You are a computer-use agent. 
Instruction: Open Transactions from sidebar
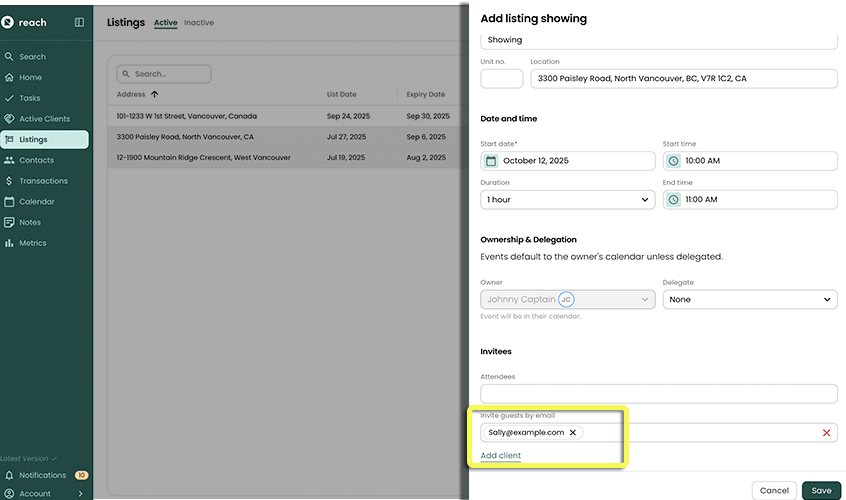click(x=43, y=181)
